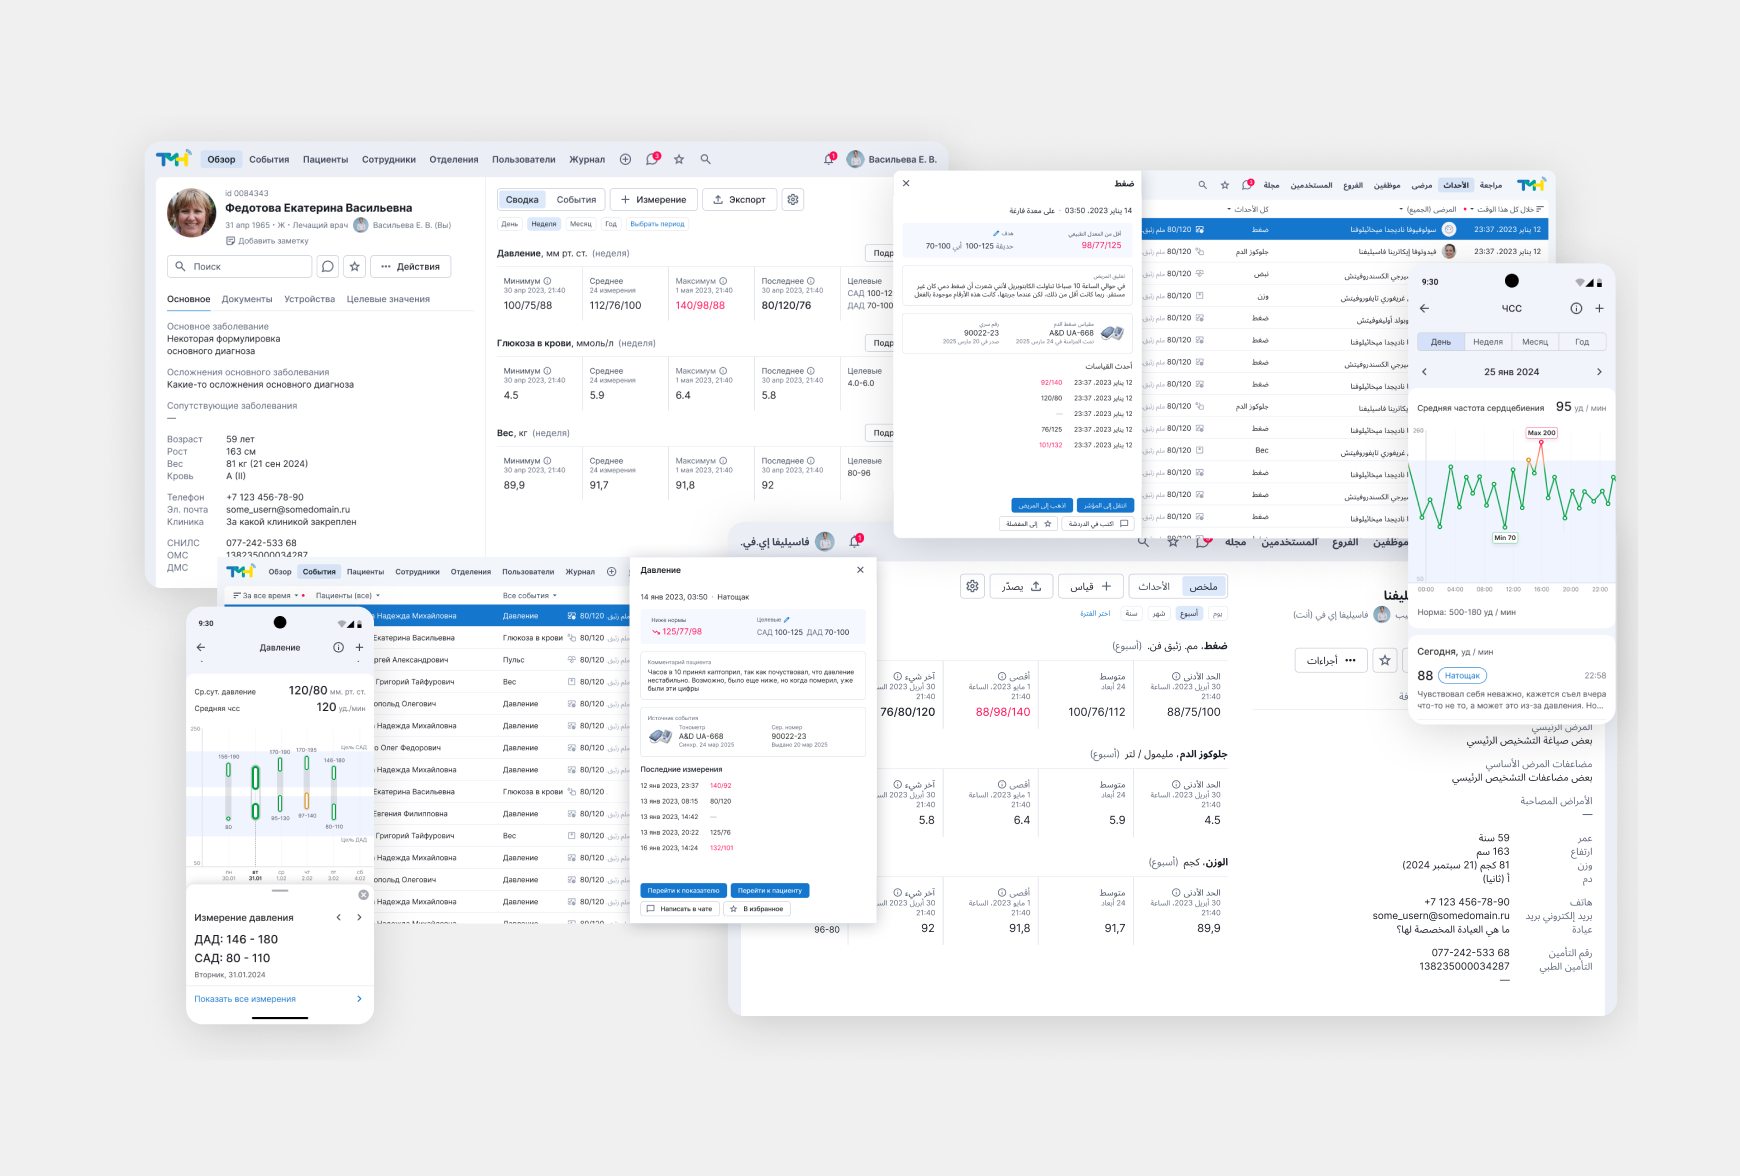Click the Экспорт button
This screenshot has width=1740, height=1176.
click(739, 200)
